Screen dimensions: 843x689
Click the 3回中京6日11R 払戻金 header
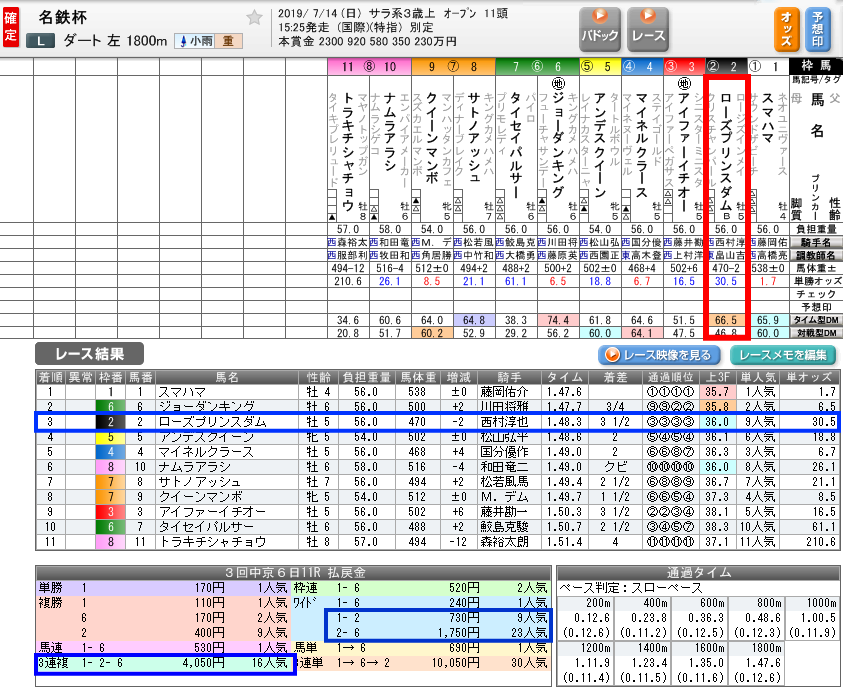tap(293, 572)
